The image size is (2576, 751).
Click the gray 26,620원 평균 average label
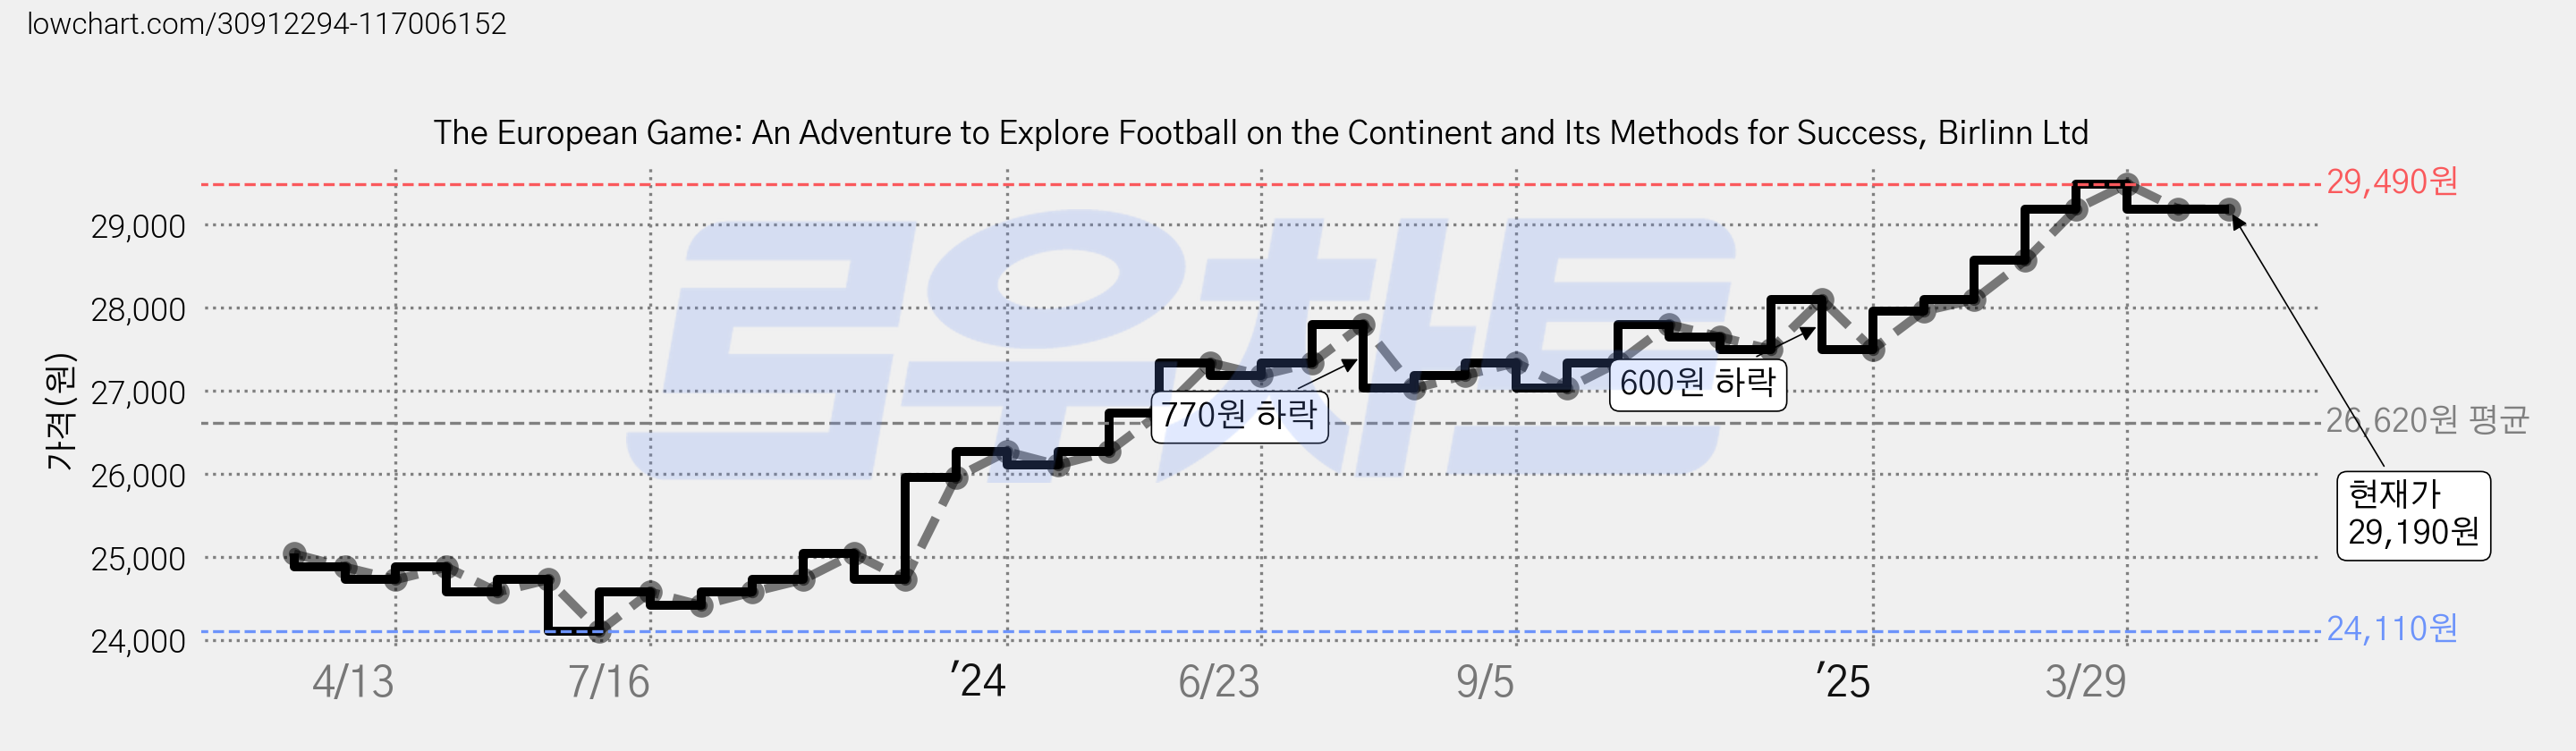(x=2426, y=420)
